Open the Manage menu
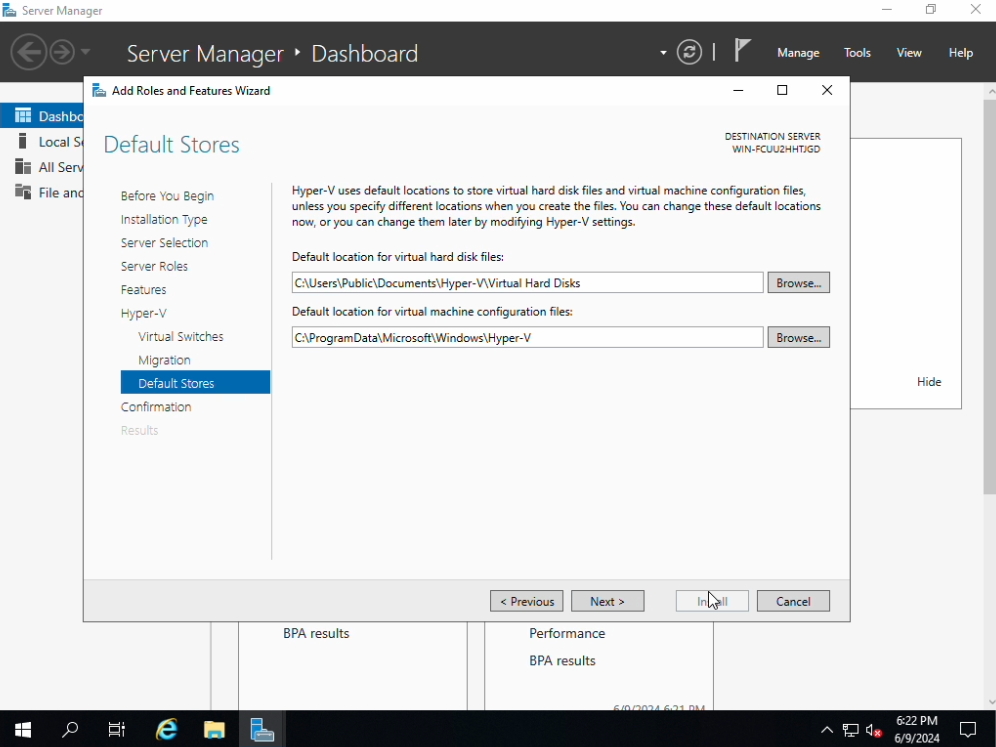The height and width of the screenshot is (747, 996). (797, 53)
